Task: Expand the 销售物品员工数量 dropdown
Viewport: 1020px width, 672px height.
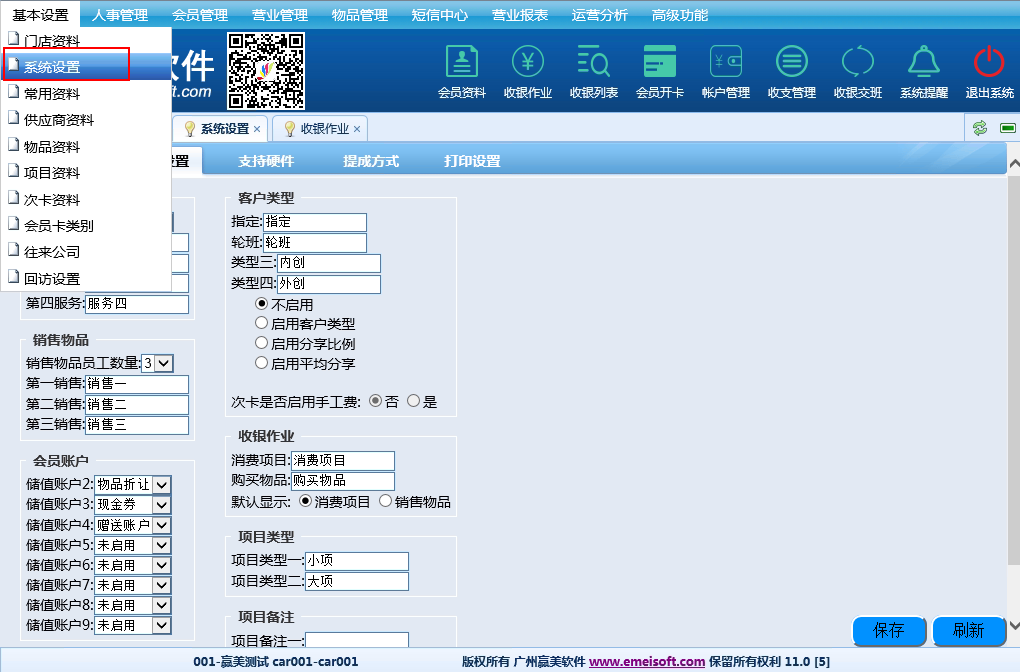Action: click(x=165, y=364)
